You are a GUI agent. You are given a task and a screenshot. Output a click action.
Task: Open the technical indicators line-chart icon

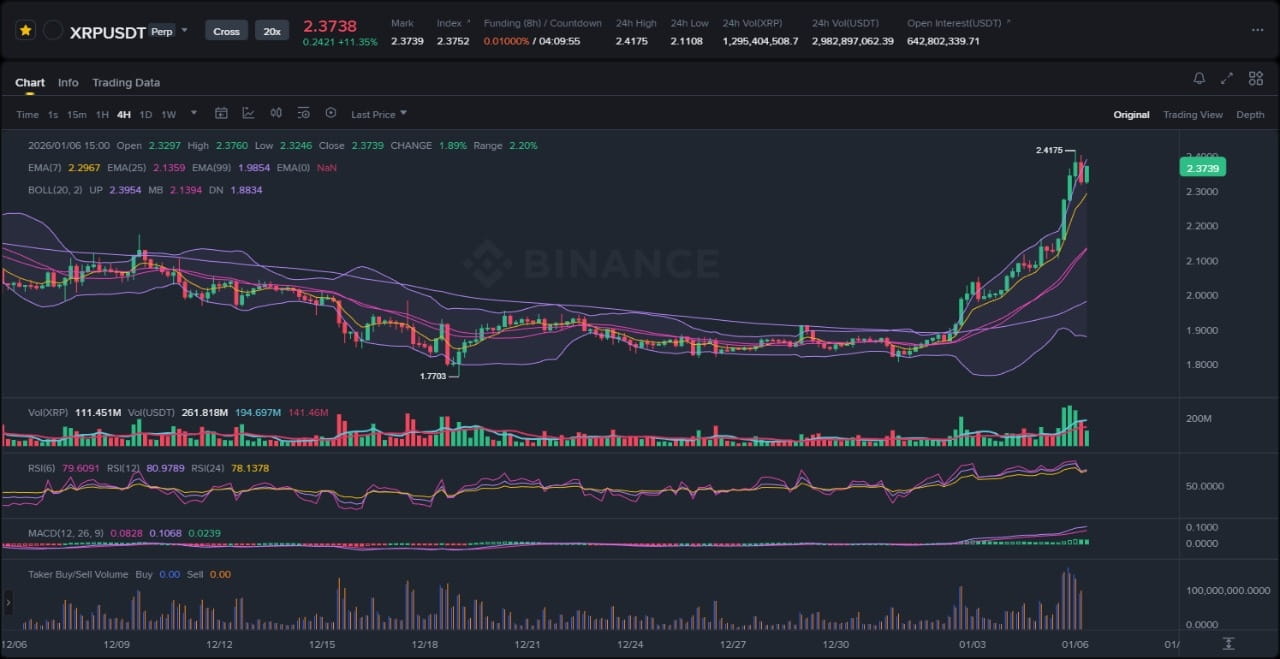[248, 114]
